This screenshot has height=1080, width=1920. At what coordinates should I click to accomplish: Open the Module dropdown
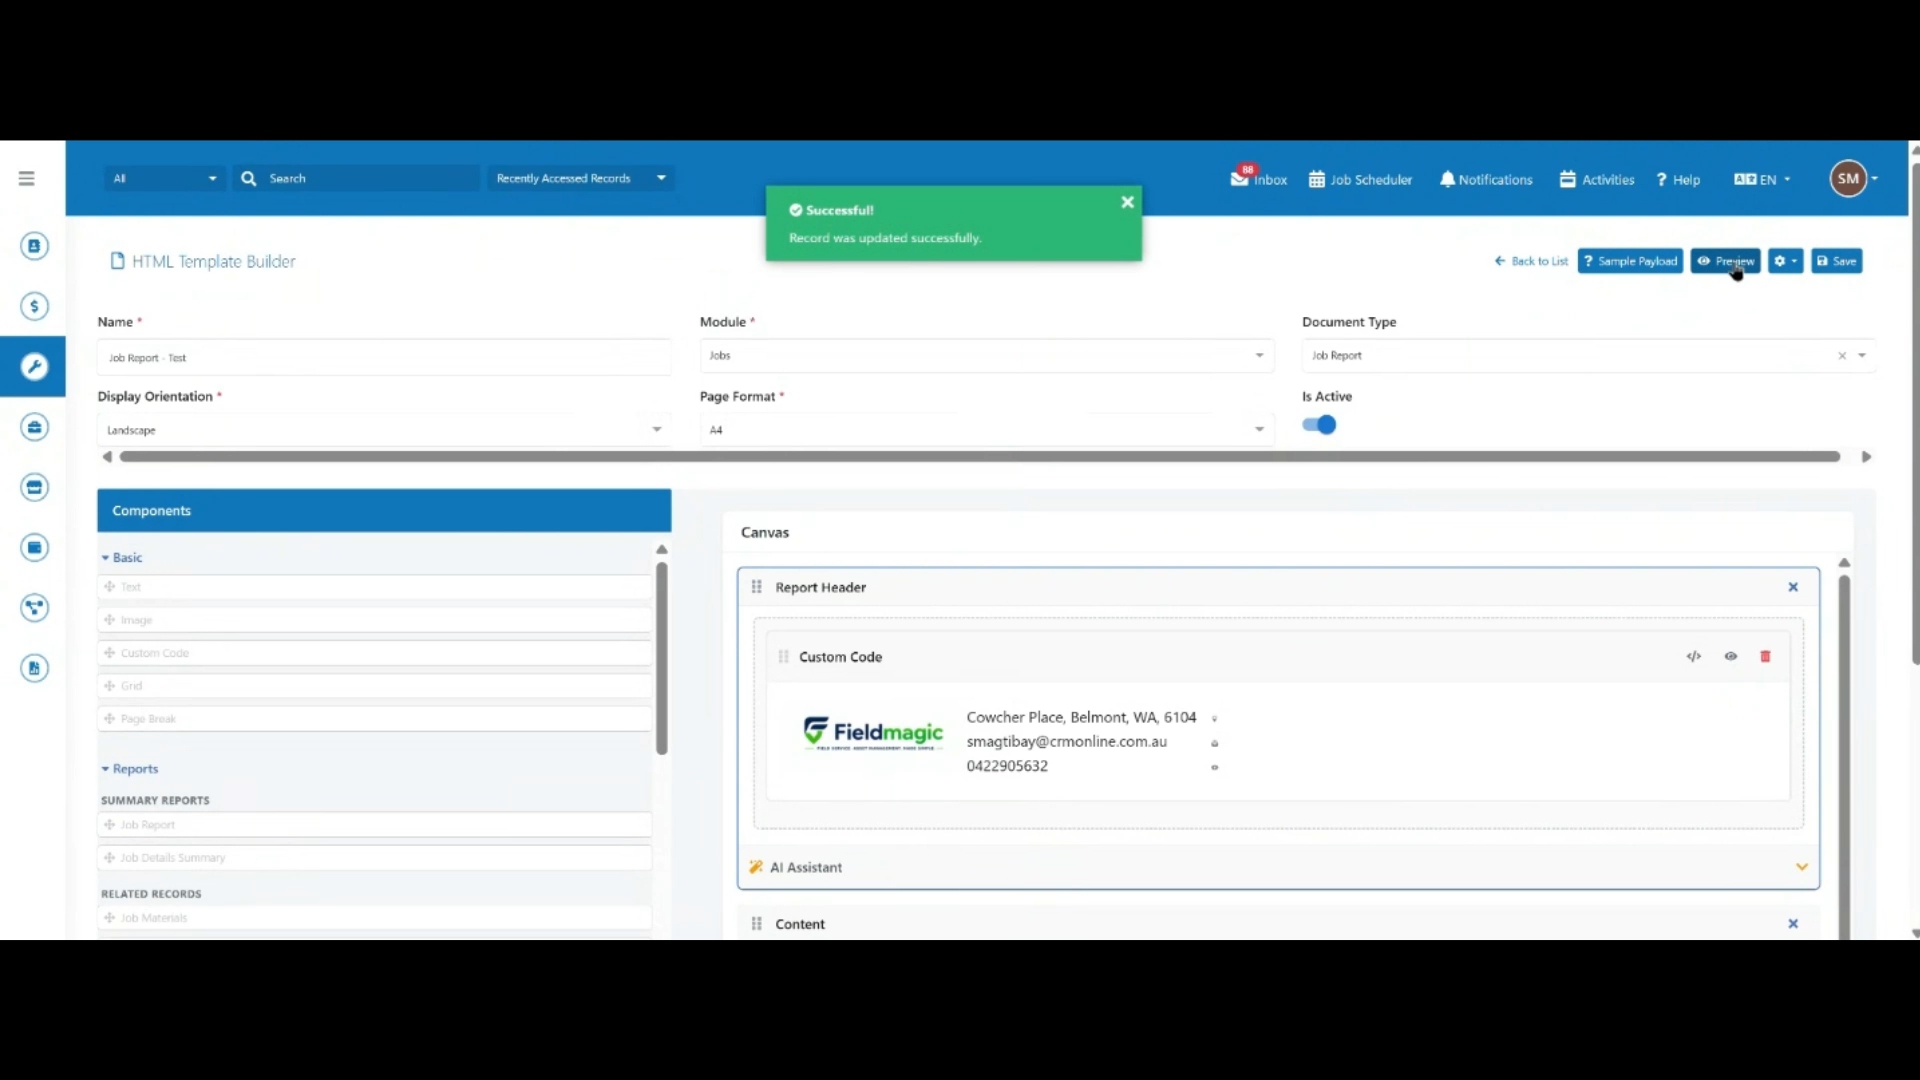[x=986, y=355]
